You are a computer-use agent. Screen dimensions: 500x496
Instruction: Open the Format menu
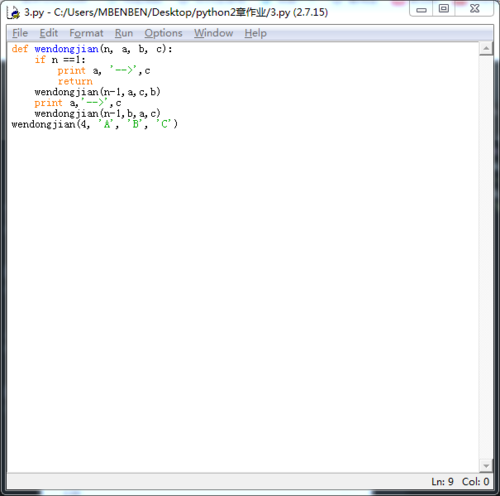pyautogui.click(x=86, y=33)
